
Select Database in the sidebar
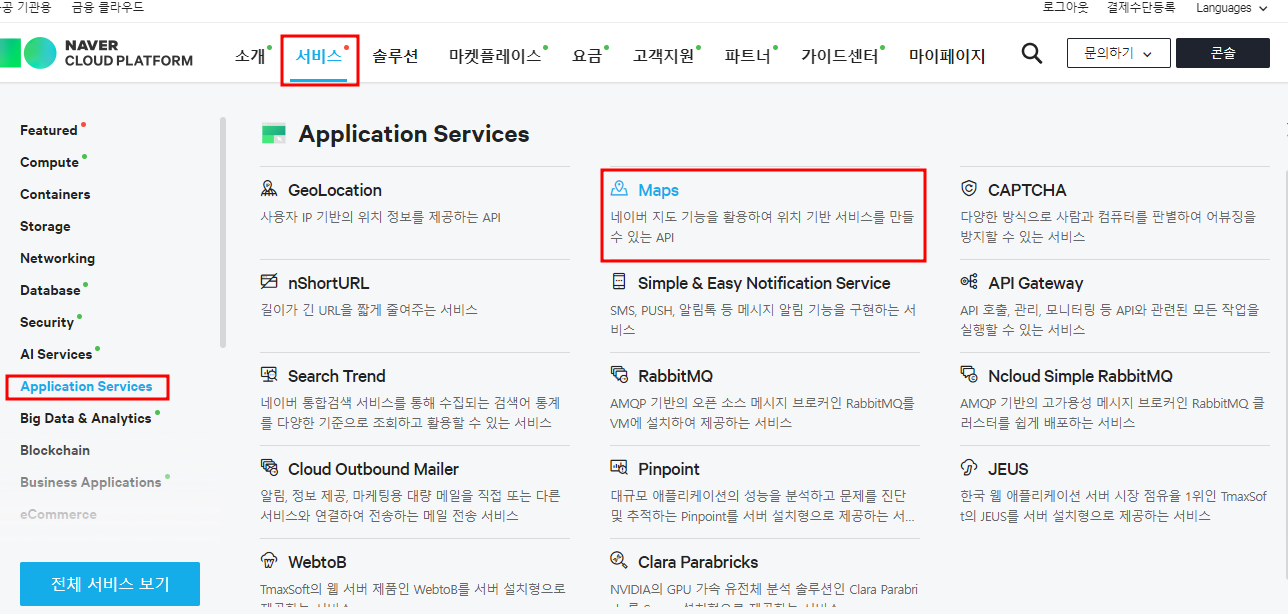(x=50, y=290)
